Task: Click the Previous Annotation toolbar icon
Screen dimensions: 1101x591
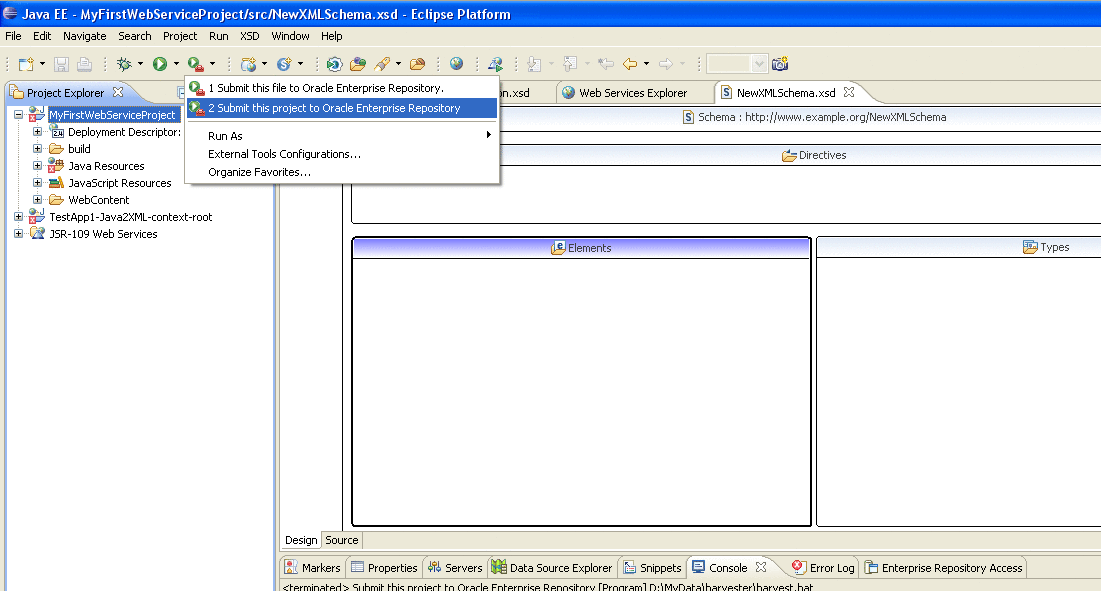Action: point(570,65)
